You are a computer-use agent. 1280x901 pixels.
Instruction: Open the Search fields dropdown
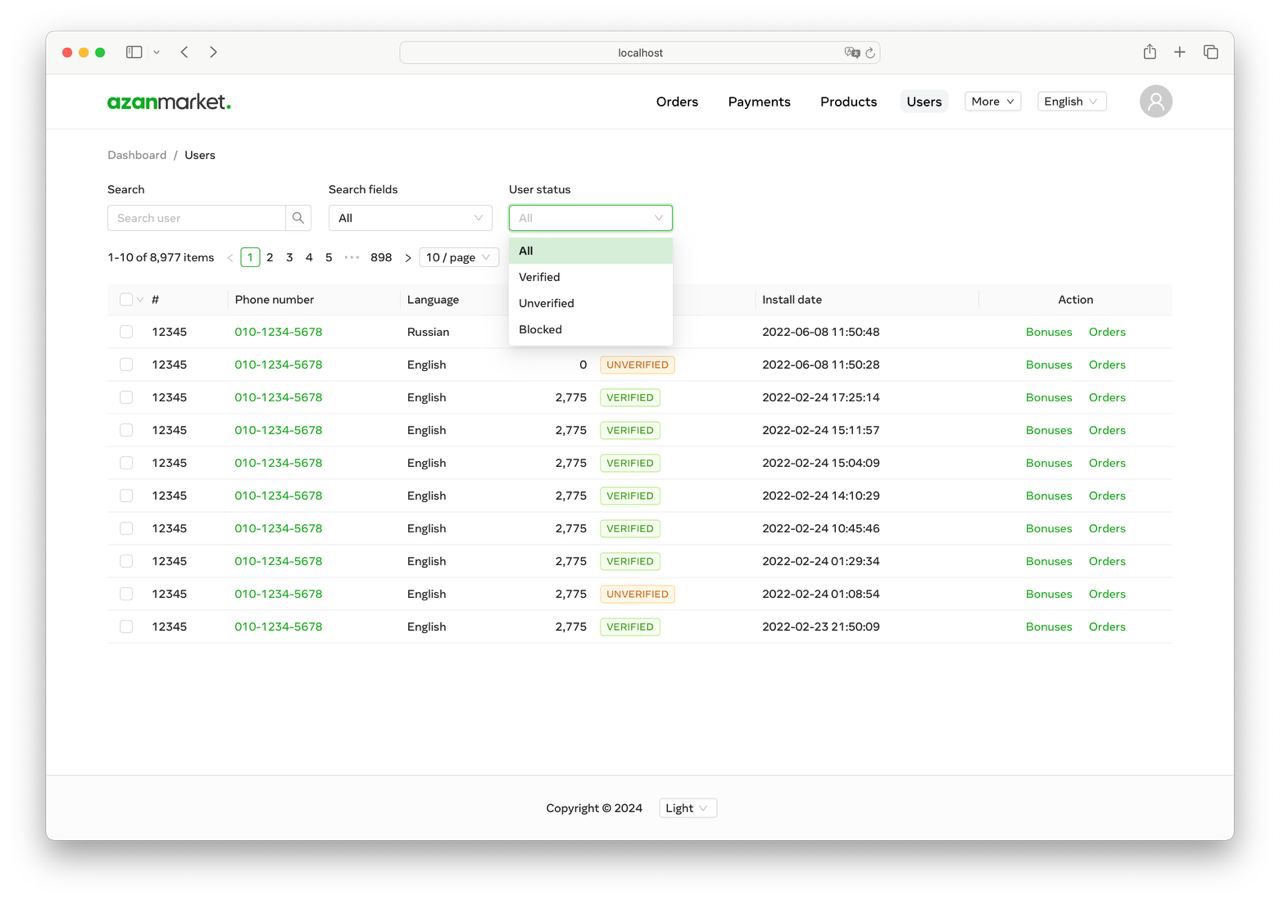pos(410,217)
